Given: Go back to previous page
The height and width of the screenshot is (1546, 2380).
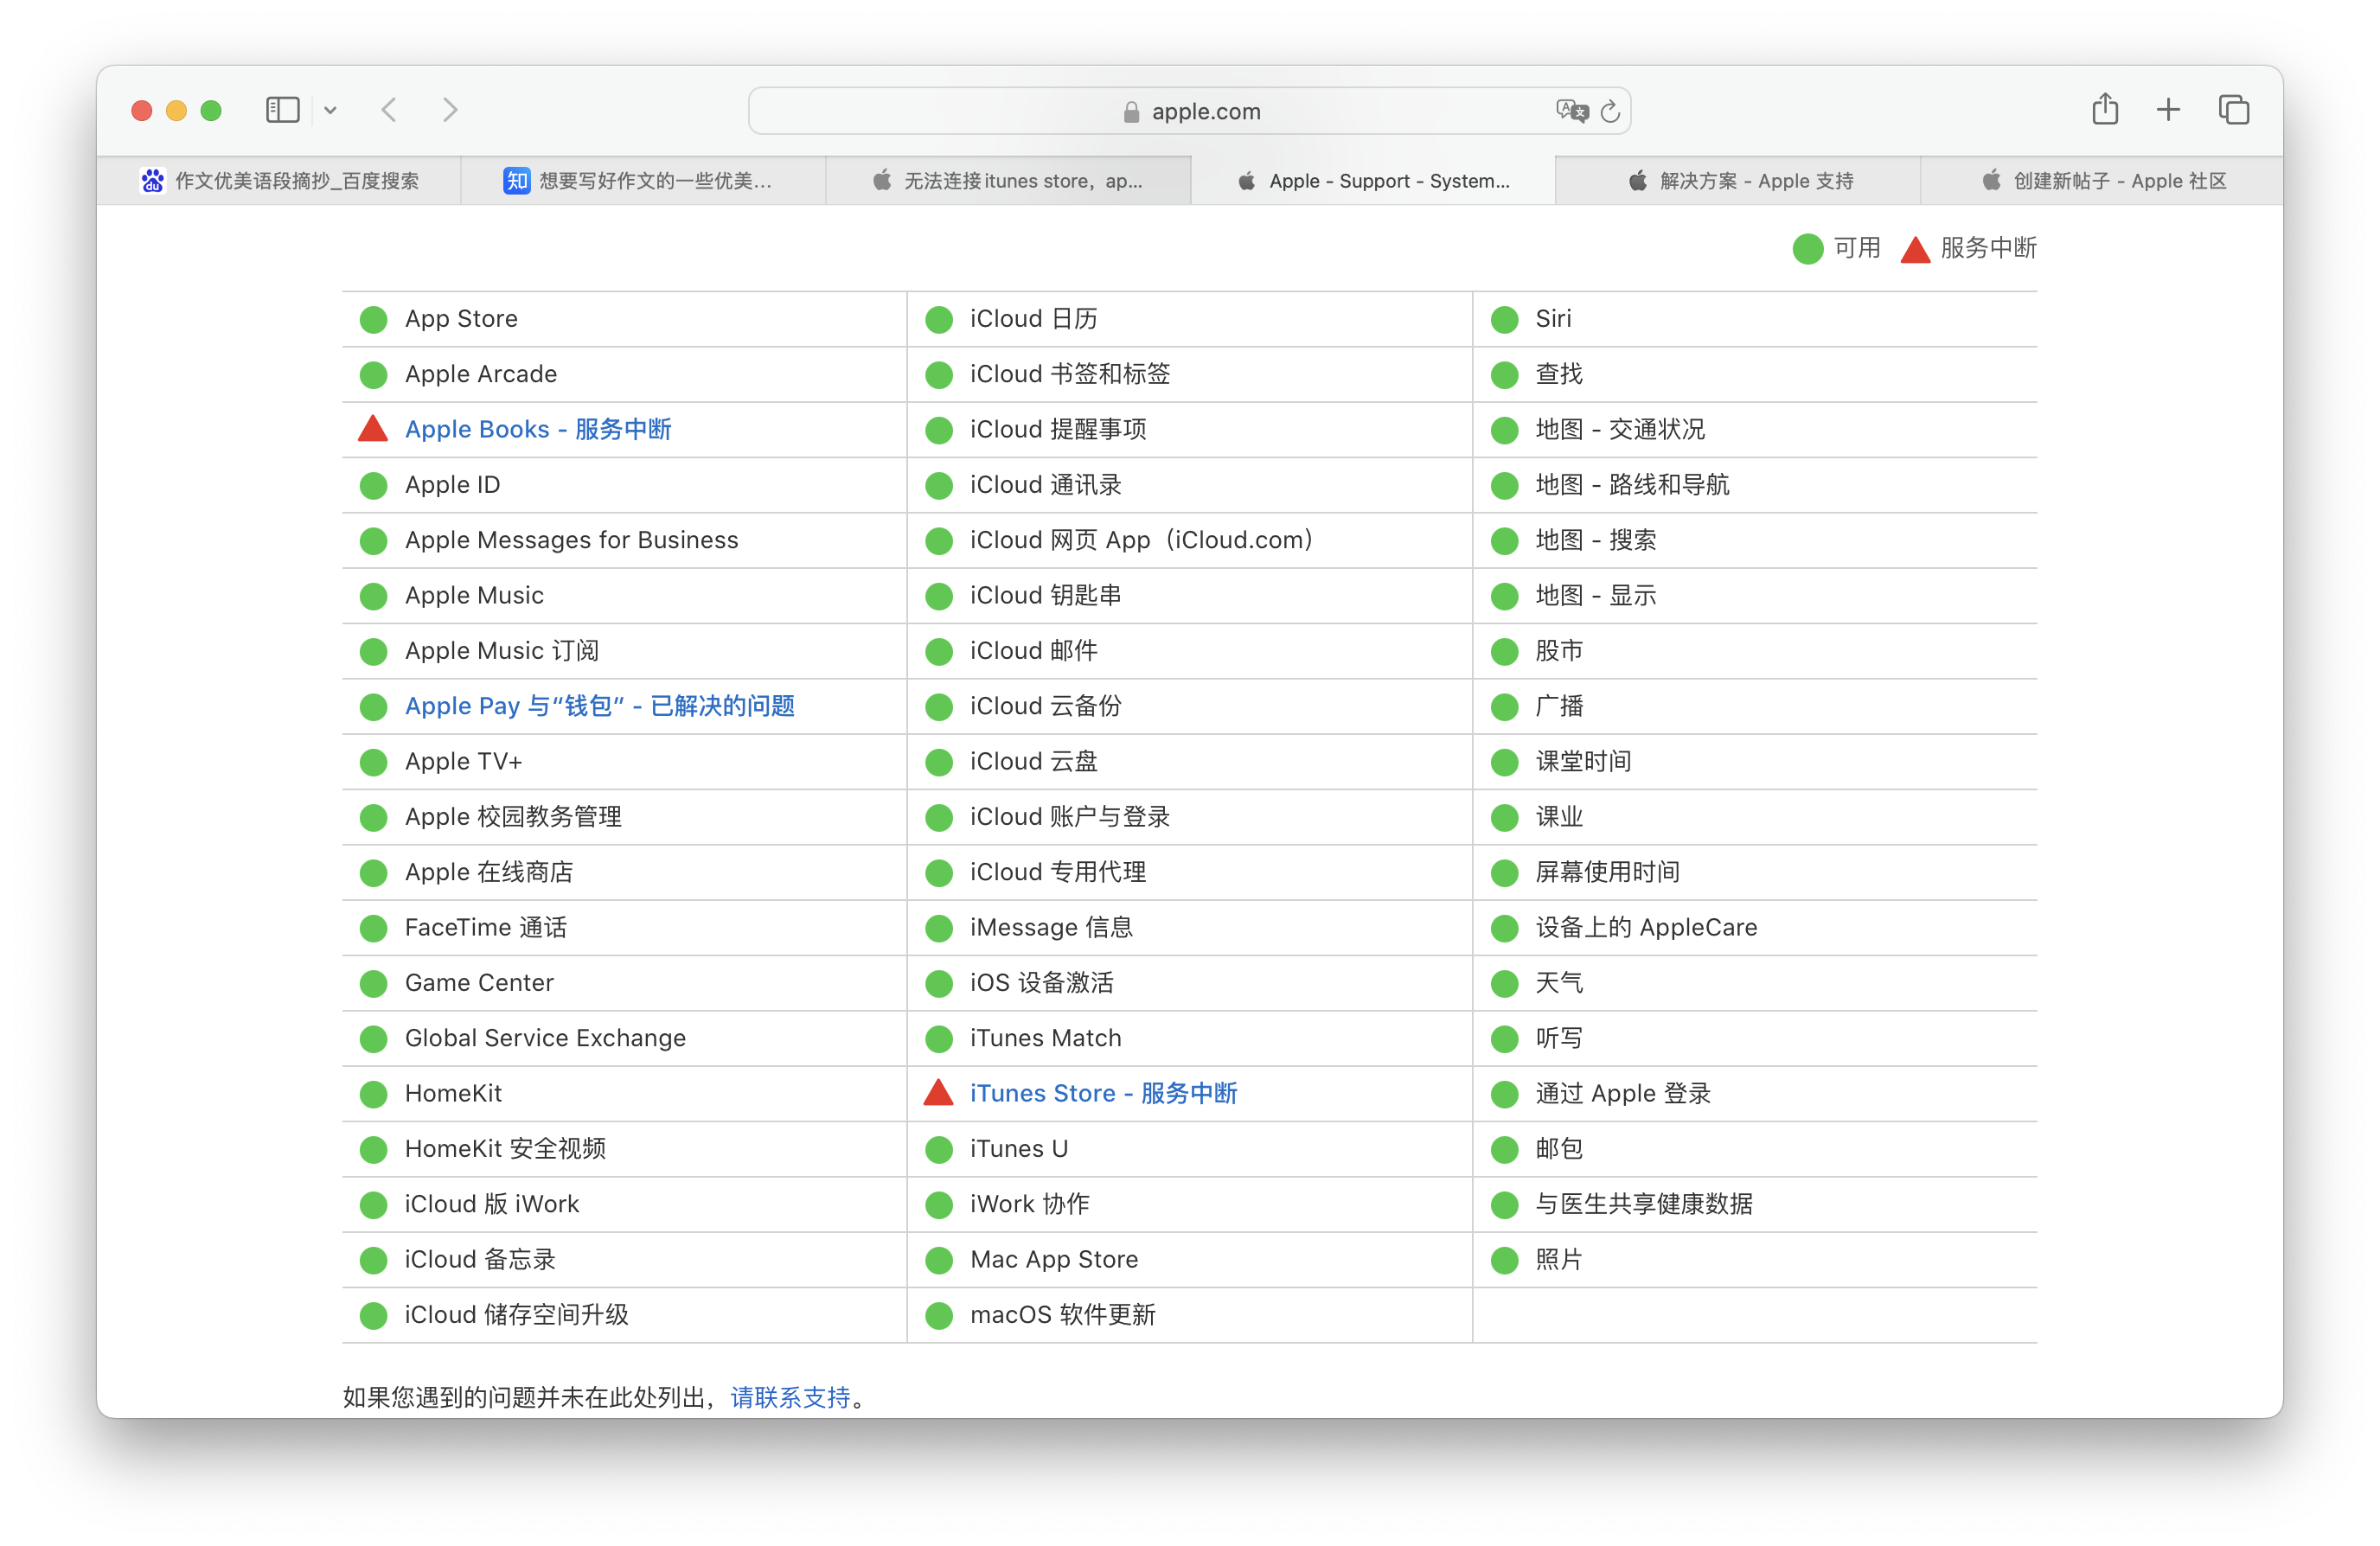Looking at the screenshot, I should point(389,110).
